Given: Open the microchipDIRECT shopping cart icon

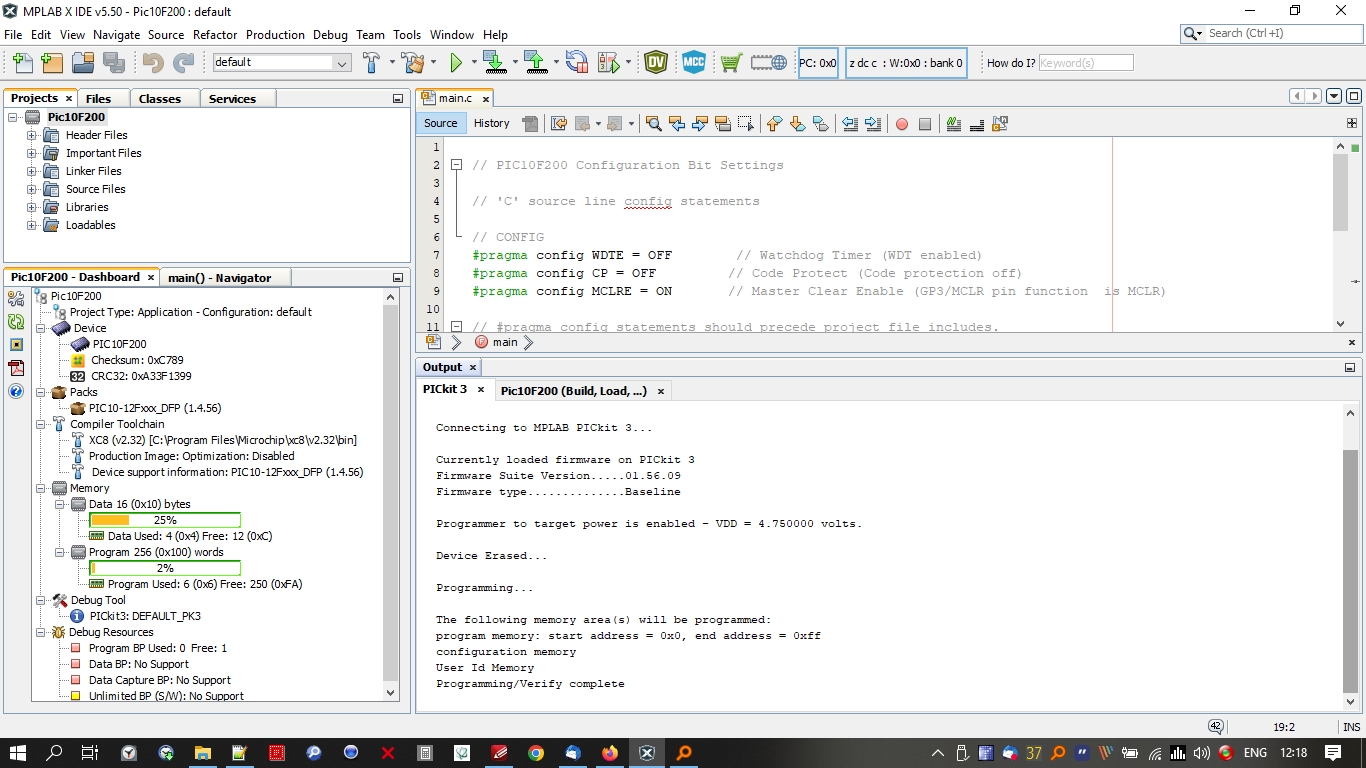Looking at the screenshot, I should point(731,62).
